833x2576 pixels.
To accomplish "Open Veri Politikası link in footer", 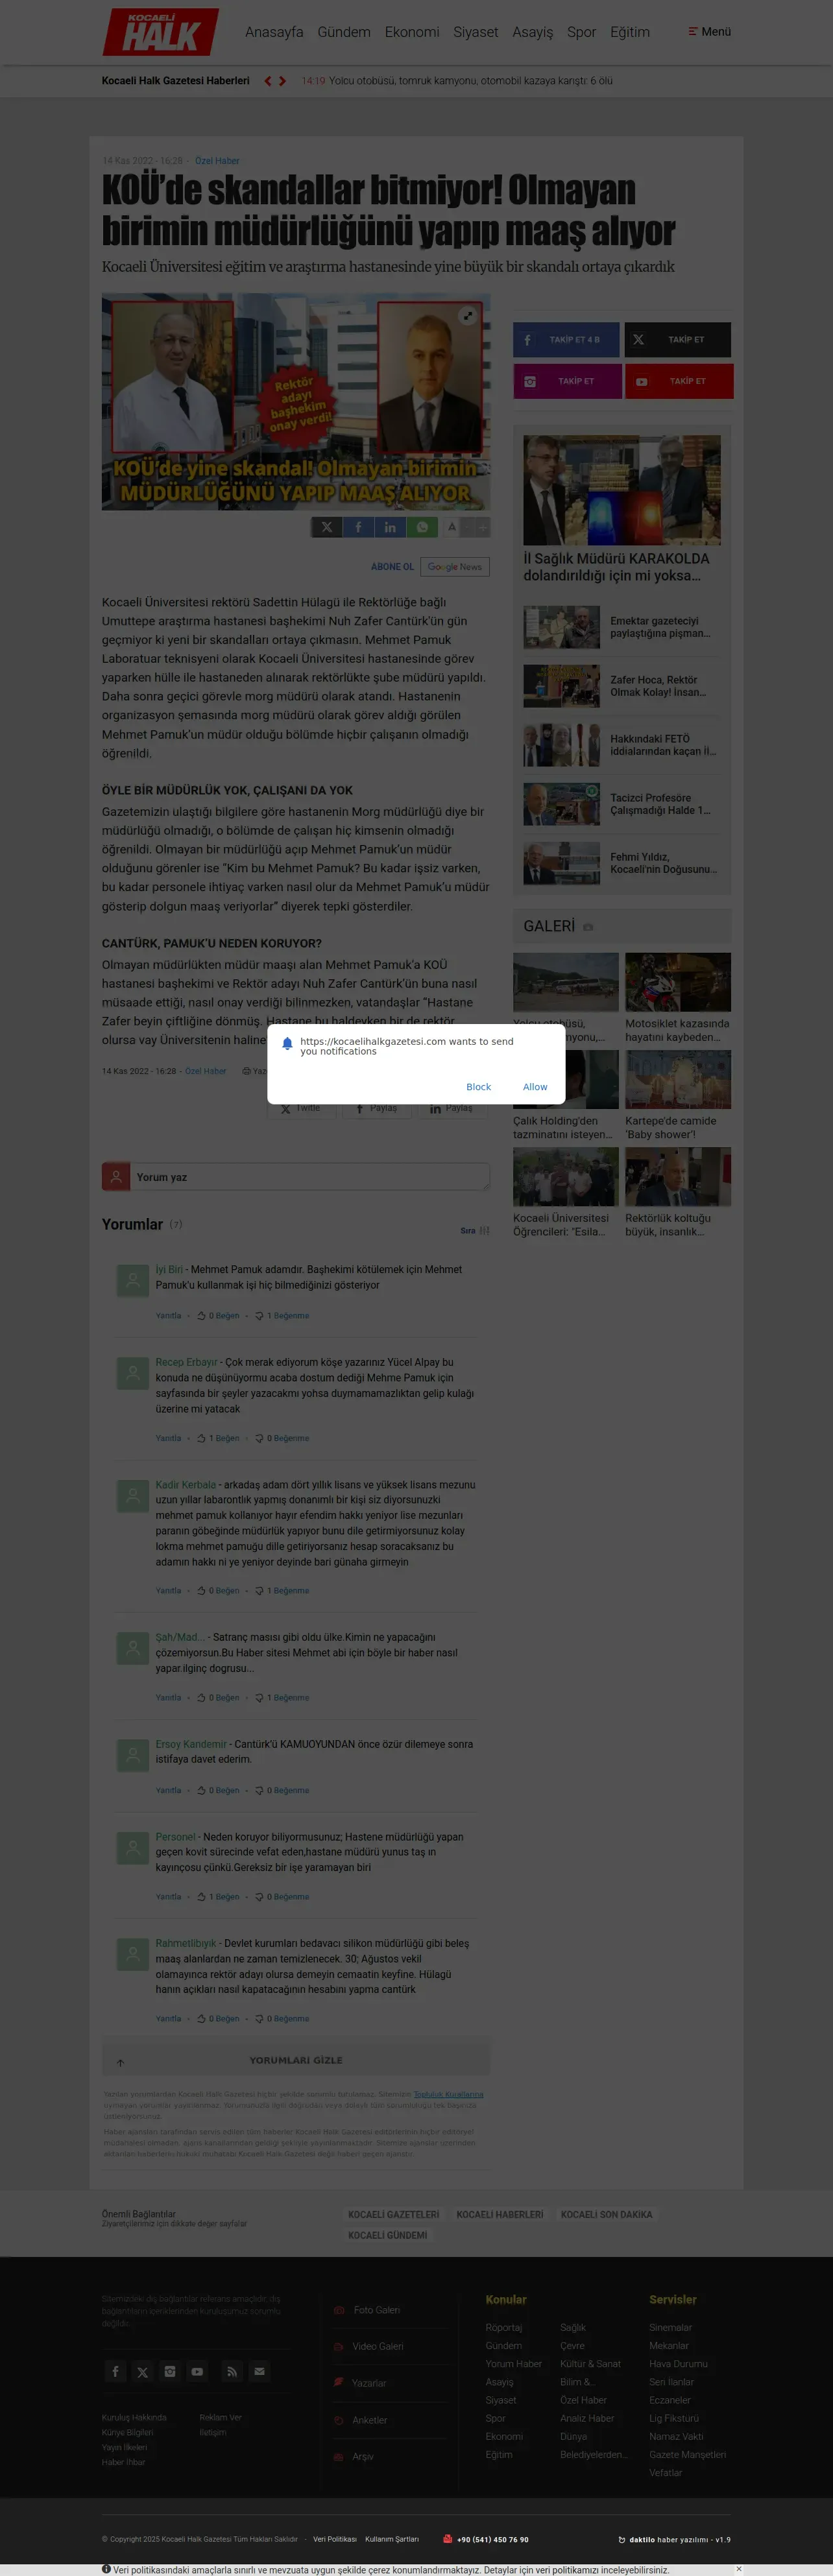I will (x=334, y=2539).
